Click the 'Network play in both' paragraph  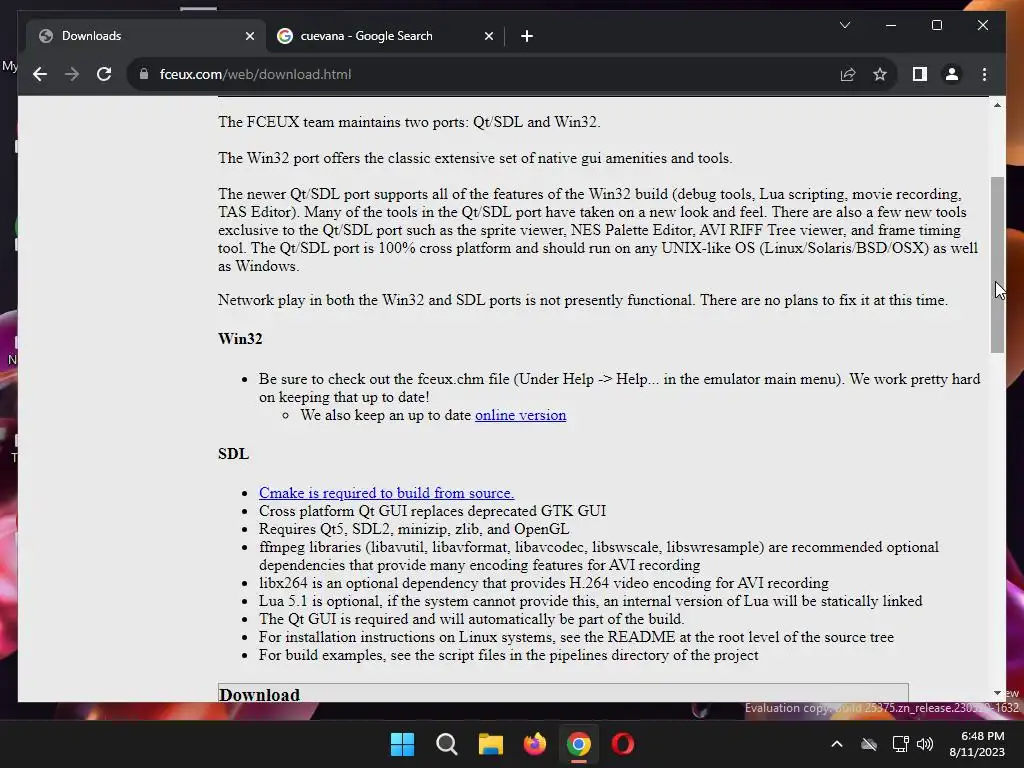[x=583, y=300]
